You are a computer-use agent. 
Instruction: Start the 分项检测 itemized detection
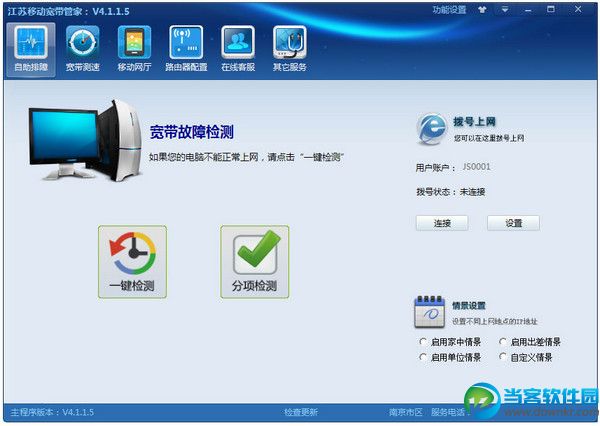coord(254,262)
